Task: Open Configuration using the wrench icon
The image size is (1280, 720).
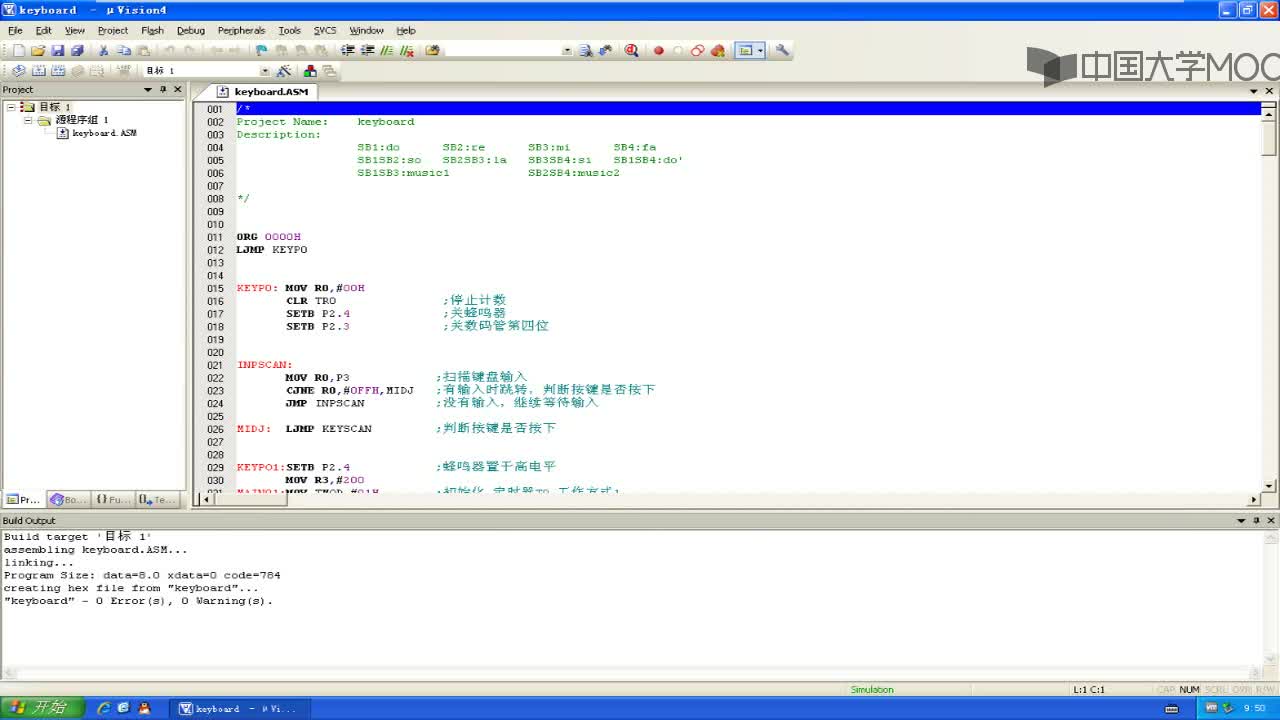Action: (781, 51)
